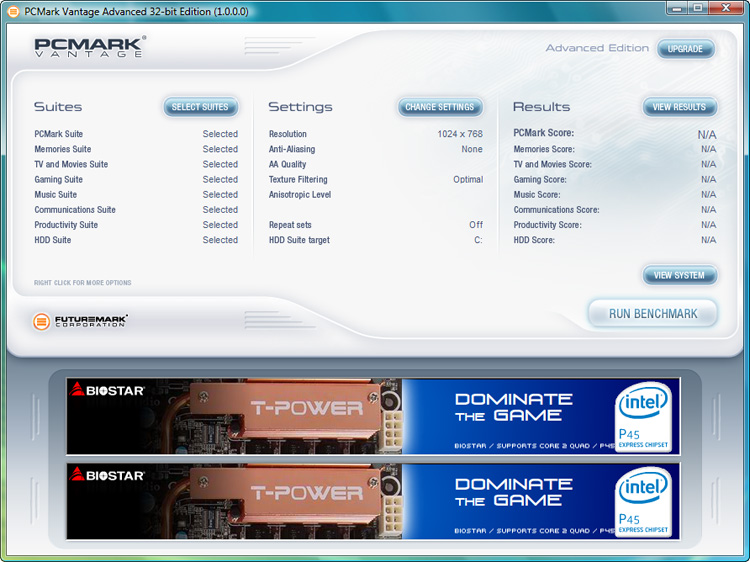Image resolution: width=750 pixels, height=562 pixels.
Task: Click the AA Quality setting label
Action: click(287, 164)
